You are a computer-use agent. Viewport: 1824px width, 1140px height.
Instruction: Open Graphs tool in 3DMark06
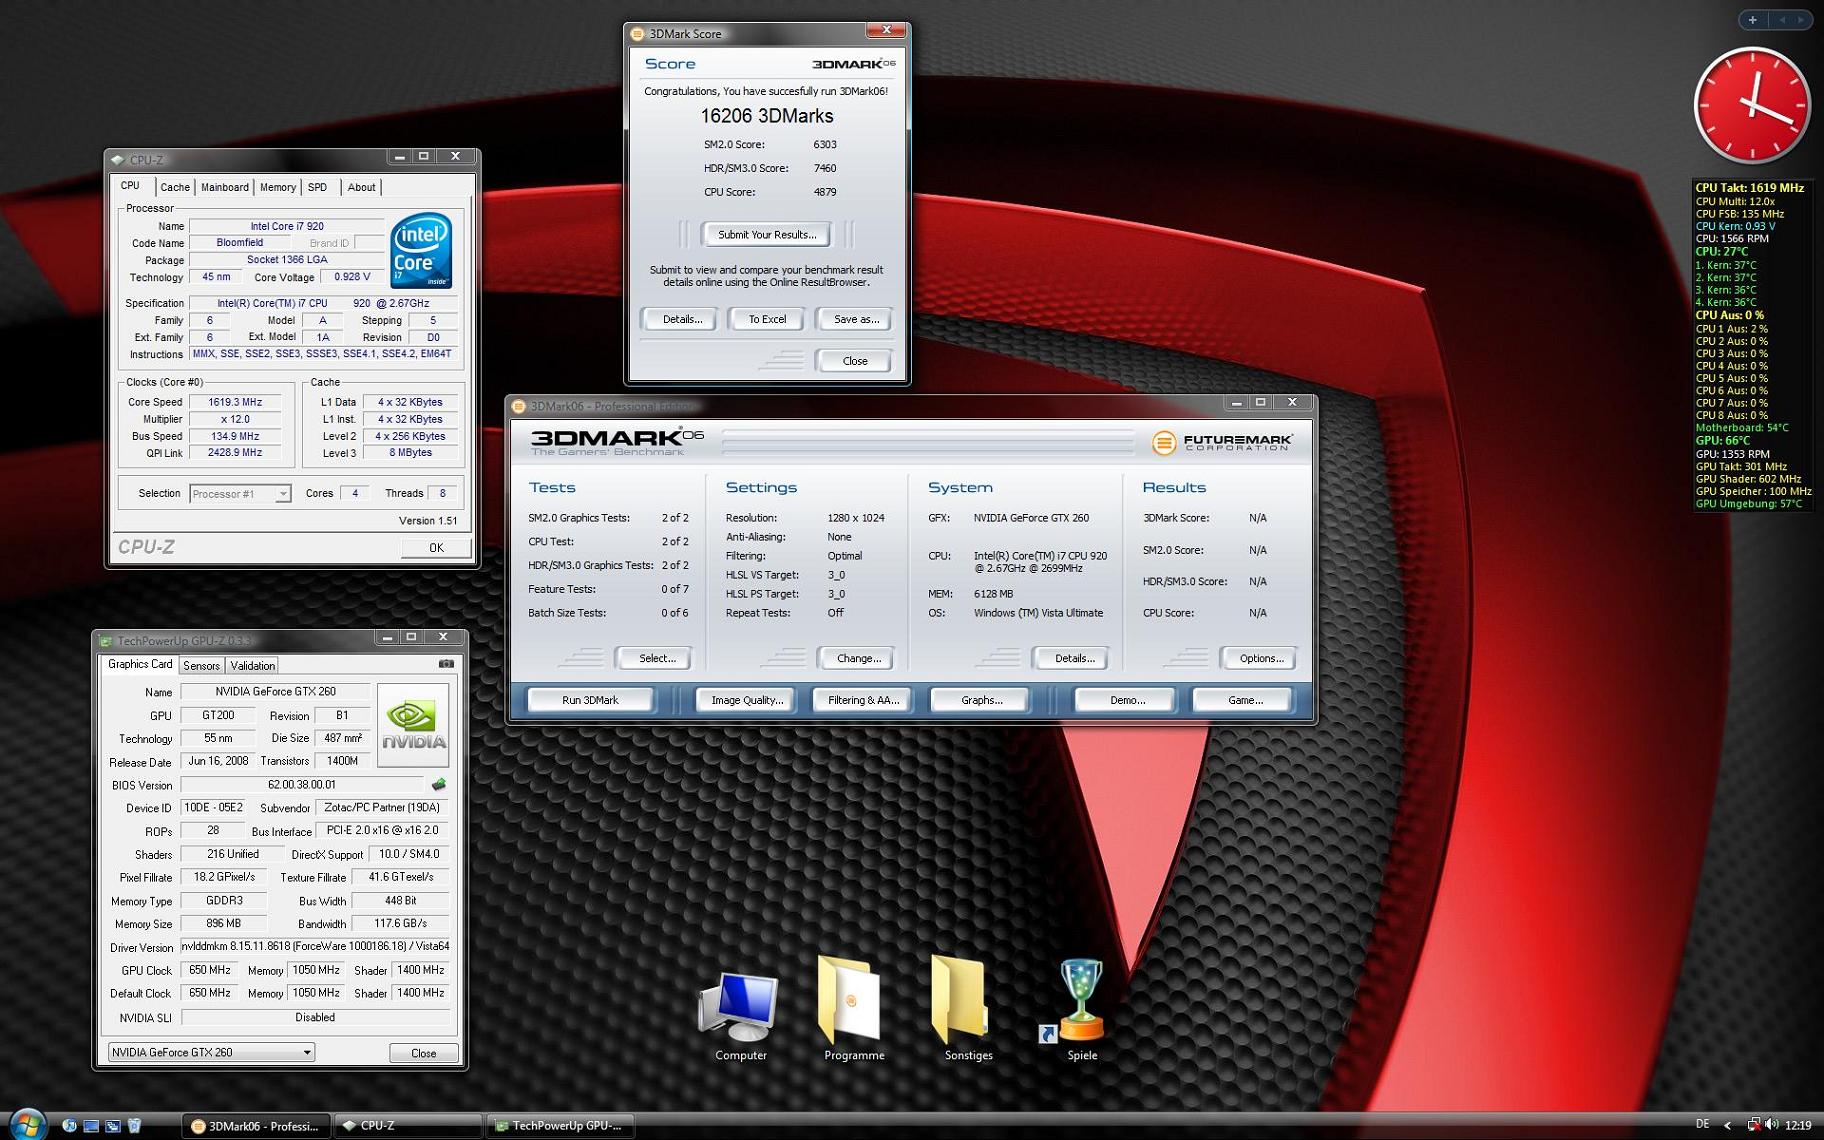pyautogui.click(x=981, y=700)
